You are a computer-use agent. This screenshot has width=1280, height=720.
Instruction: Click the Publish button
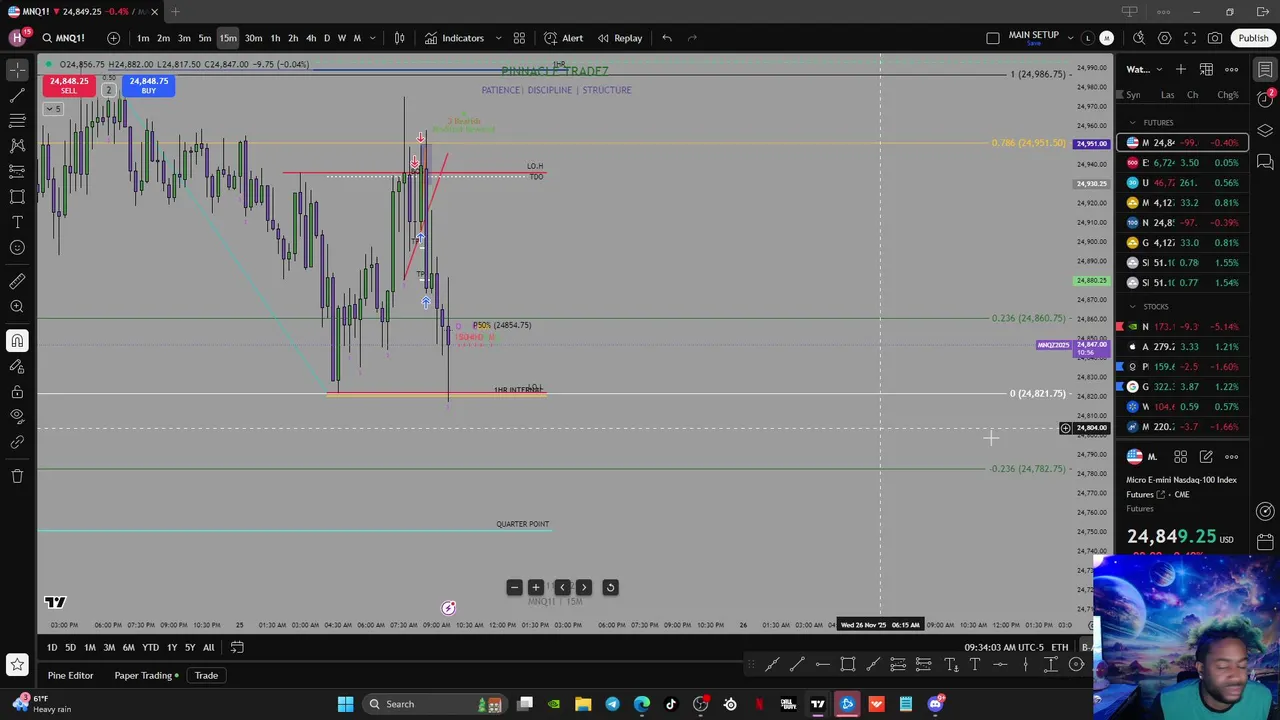click(1253, 38)
